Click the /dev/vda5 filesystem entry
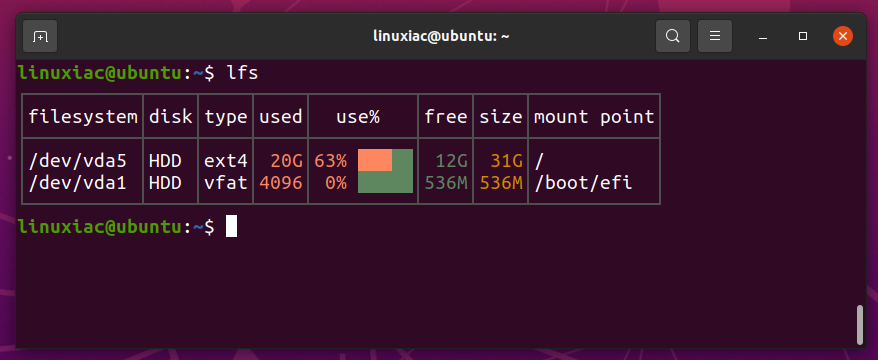878x360 pixels. pyautogui.click(x=77, y=161)
